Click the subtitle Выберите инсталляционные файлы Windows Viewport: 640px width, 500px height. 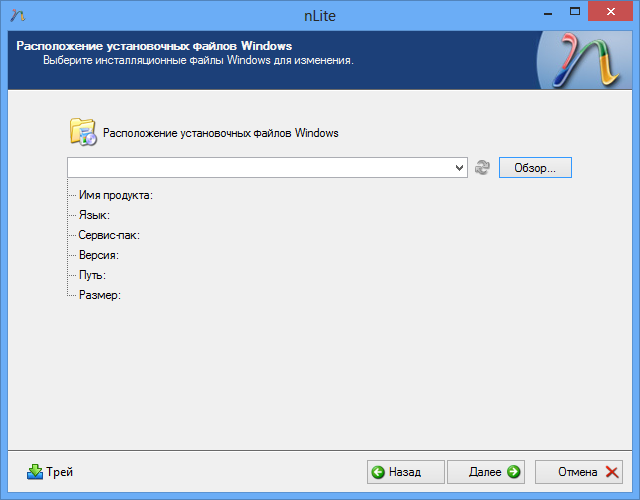tap(198, 60)
